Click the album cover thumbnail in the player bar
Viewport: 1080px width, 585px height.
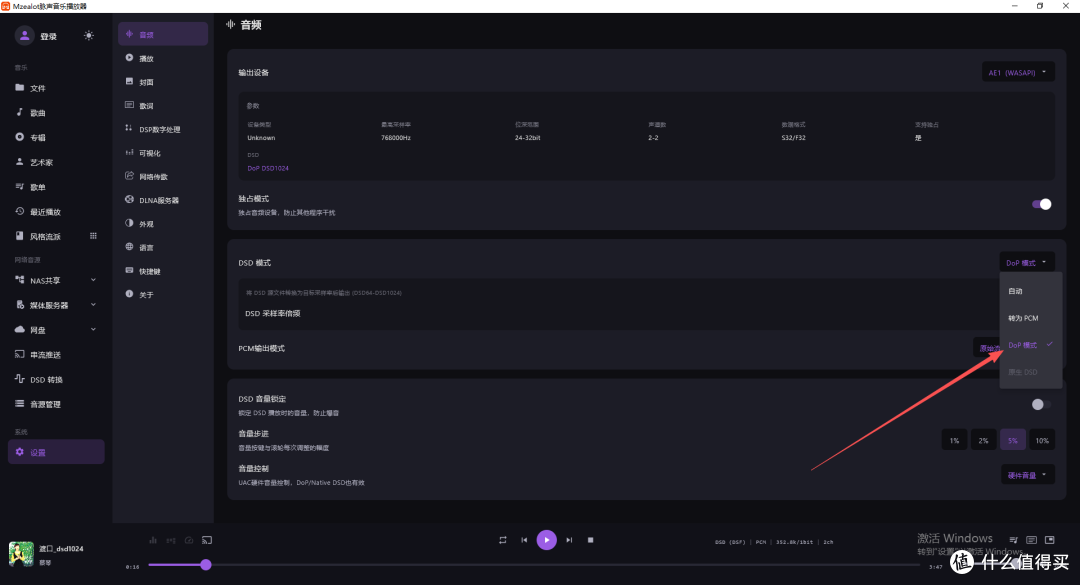[21, 553]
